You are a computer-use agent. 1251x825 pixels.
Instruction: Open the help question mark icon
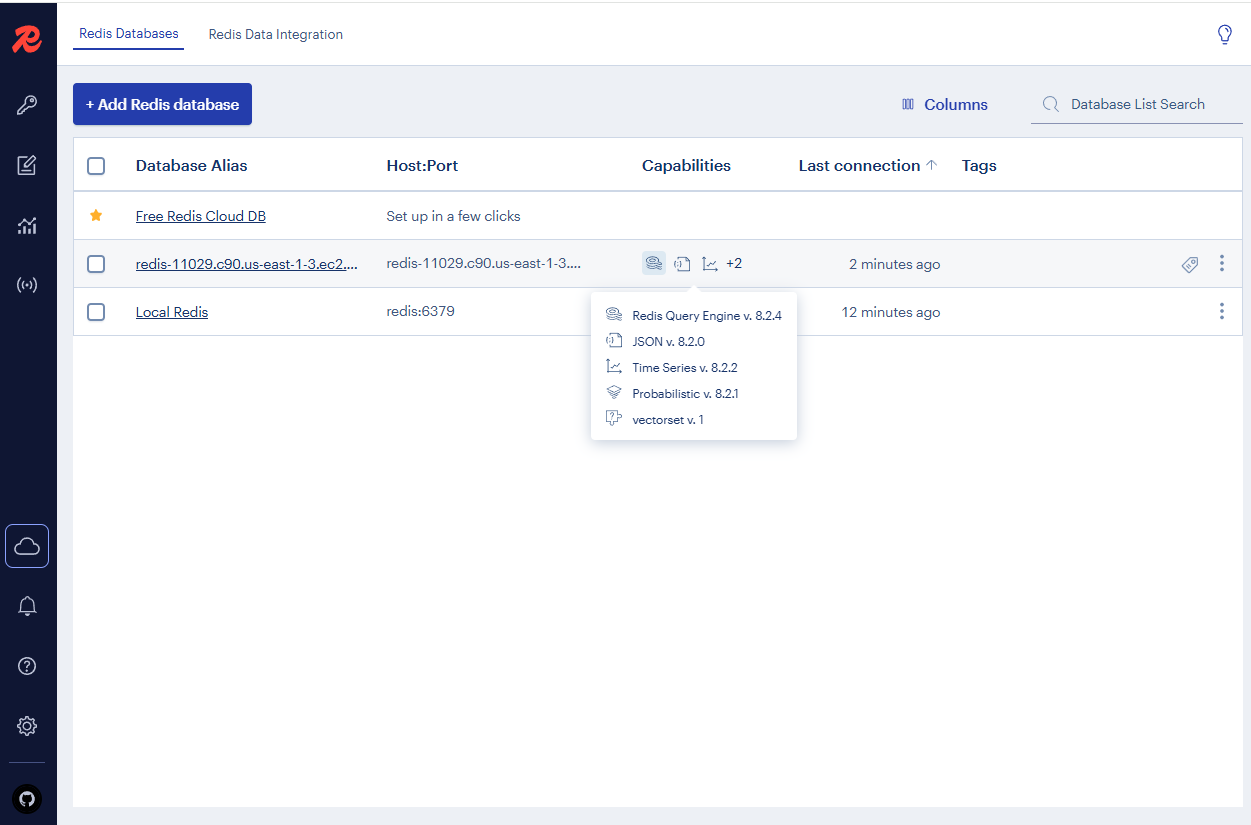(27, 666)
